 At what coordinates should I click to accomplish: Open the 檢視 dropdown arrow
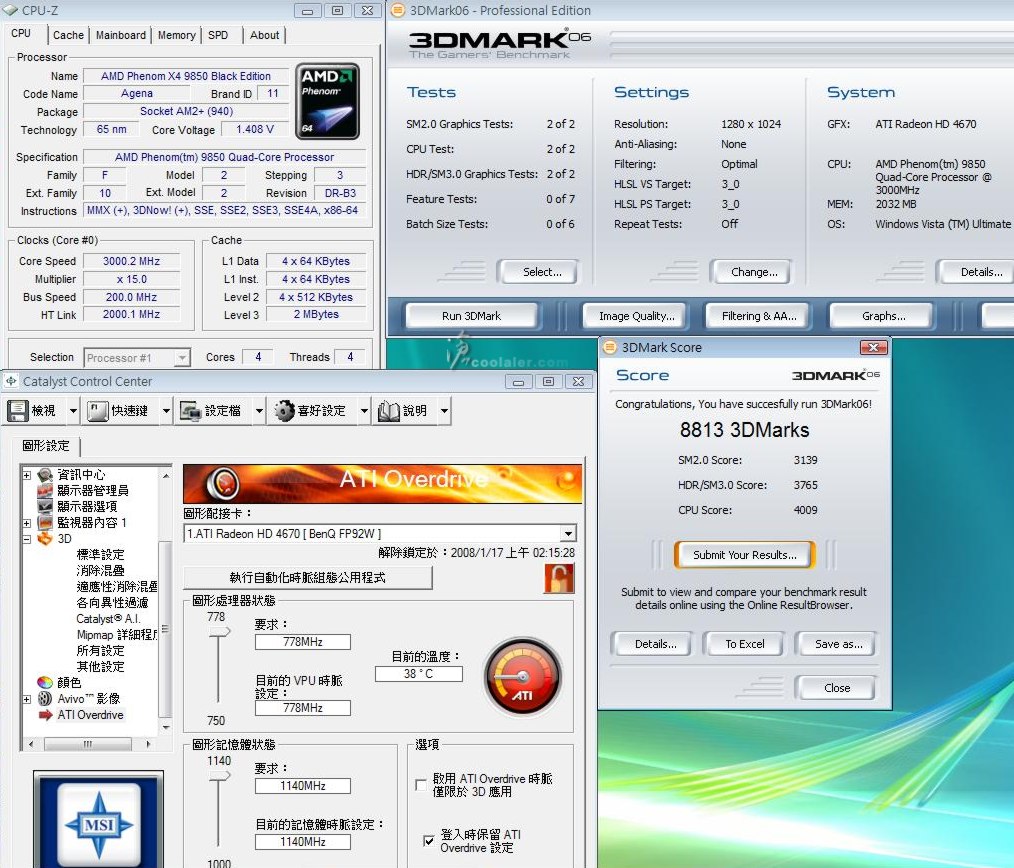tap(73, 411)
